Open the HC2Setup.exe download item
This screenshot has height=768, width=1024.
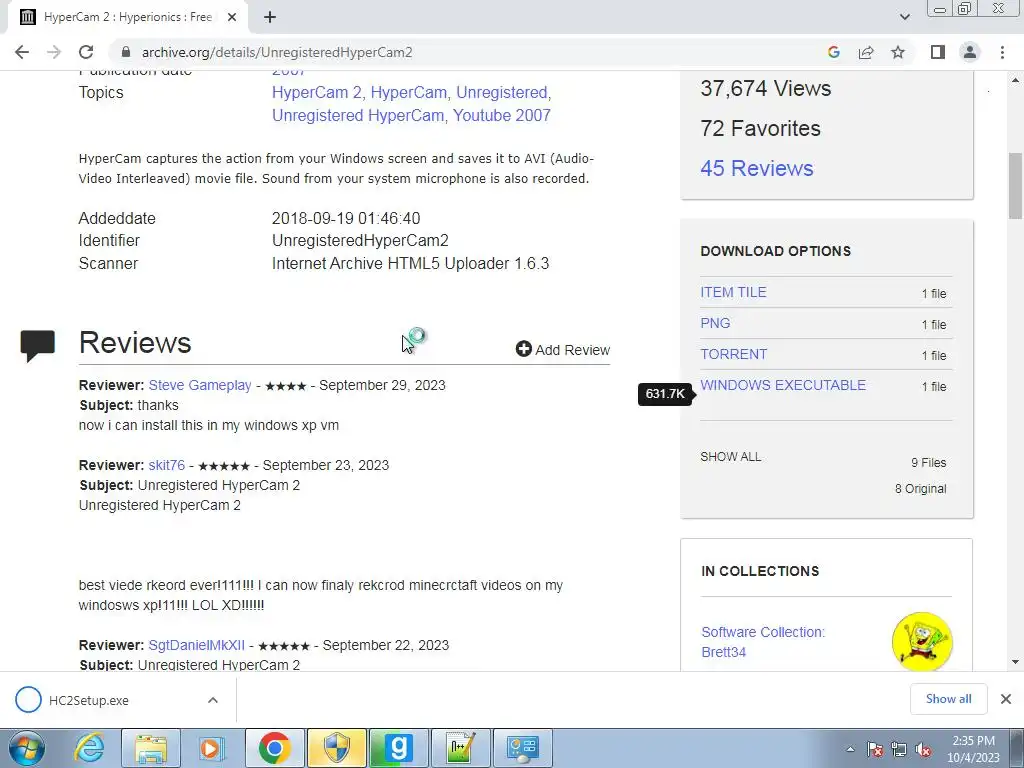click(x=89, y=700)
